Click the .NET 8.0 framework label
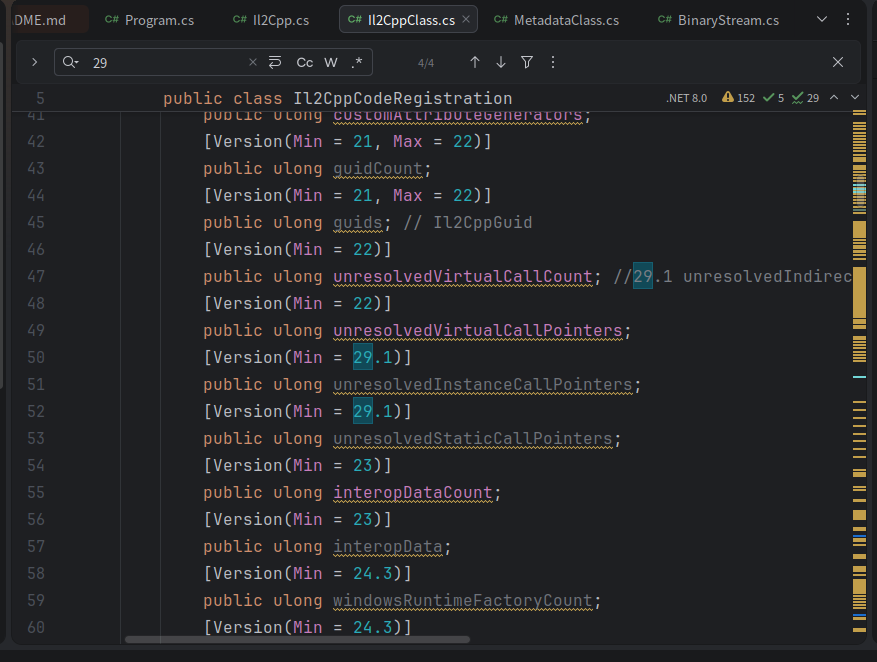Screen dimensions: 877x662 point(686,98)
